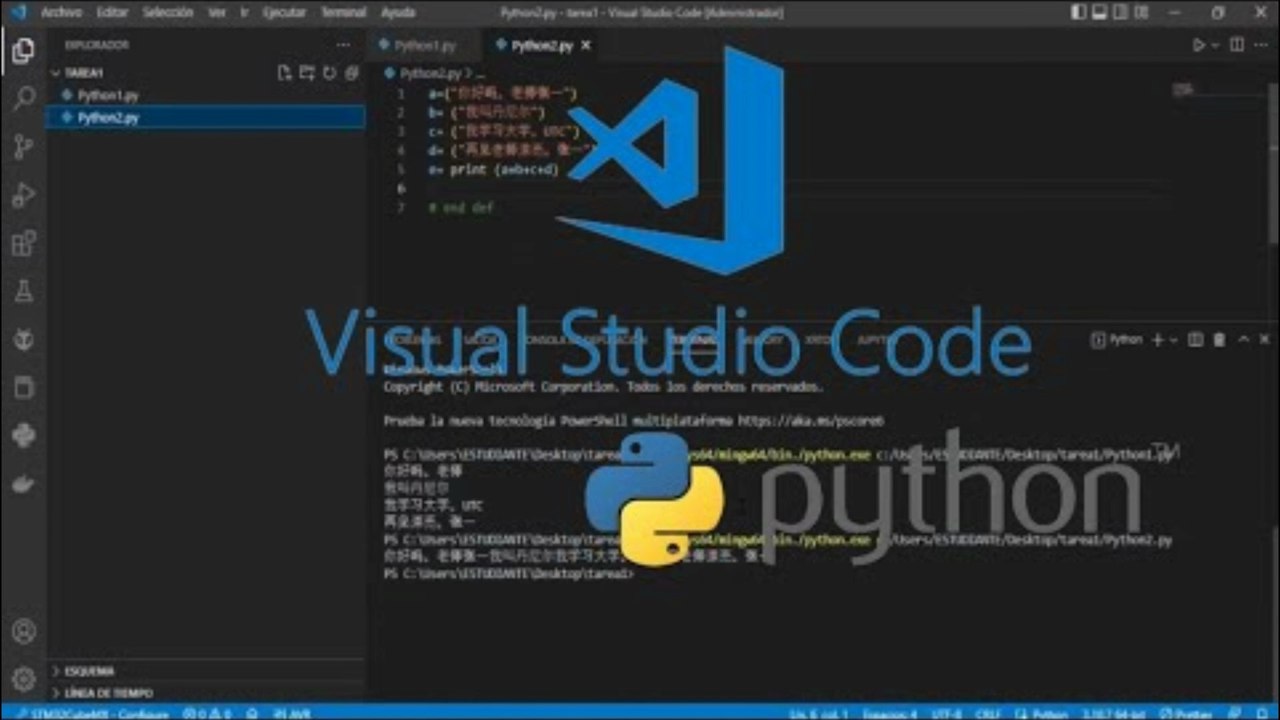This screenshot has height=720, width=1280.
Task: Collapse all folders in Explorer
Action: 351,73
